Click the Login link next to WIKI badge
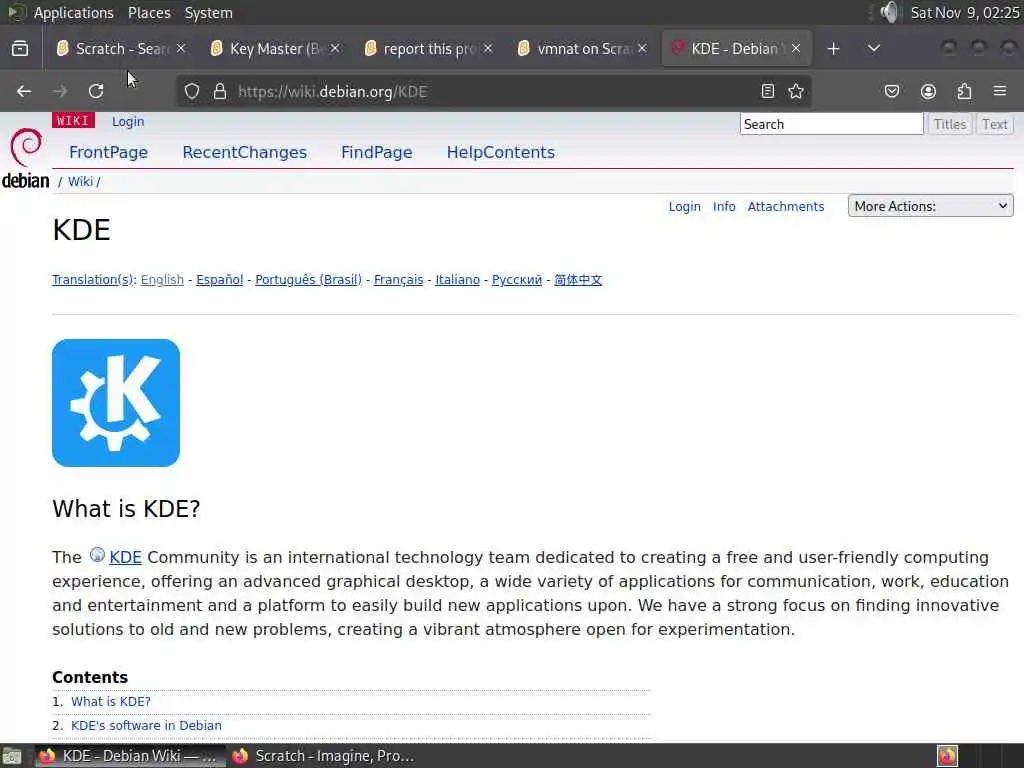 128,121
